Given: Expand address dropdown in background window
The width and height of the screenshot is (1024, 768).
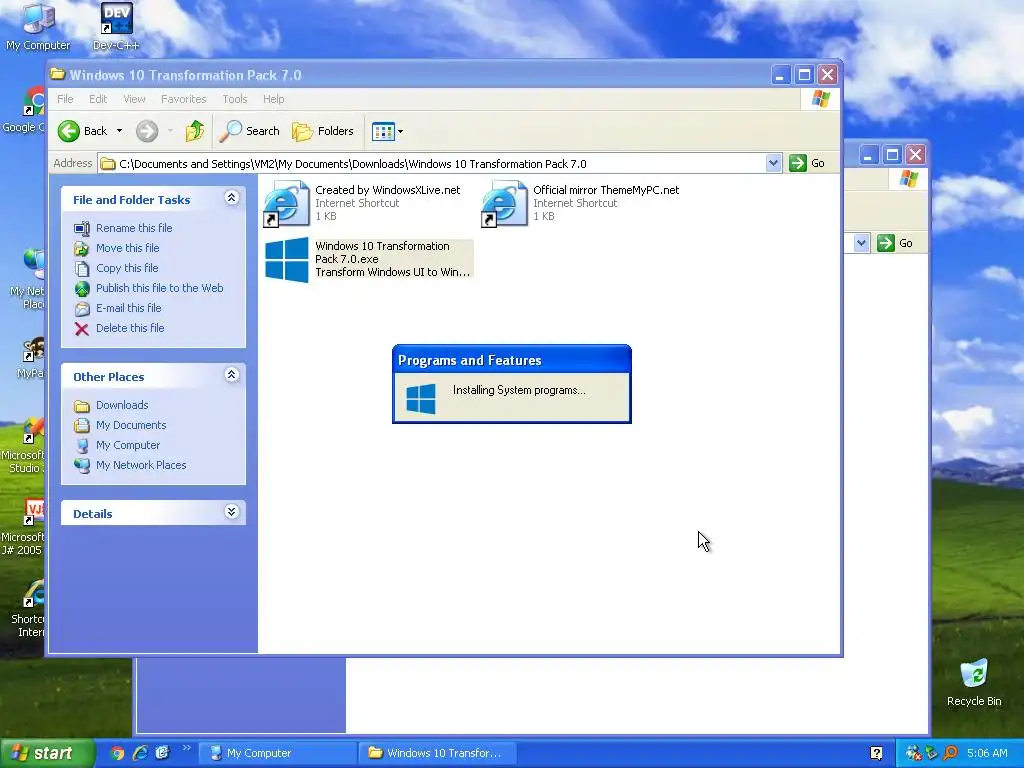Looking at the screenshot, I should (861, 244).
